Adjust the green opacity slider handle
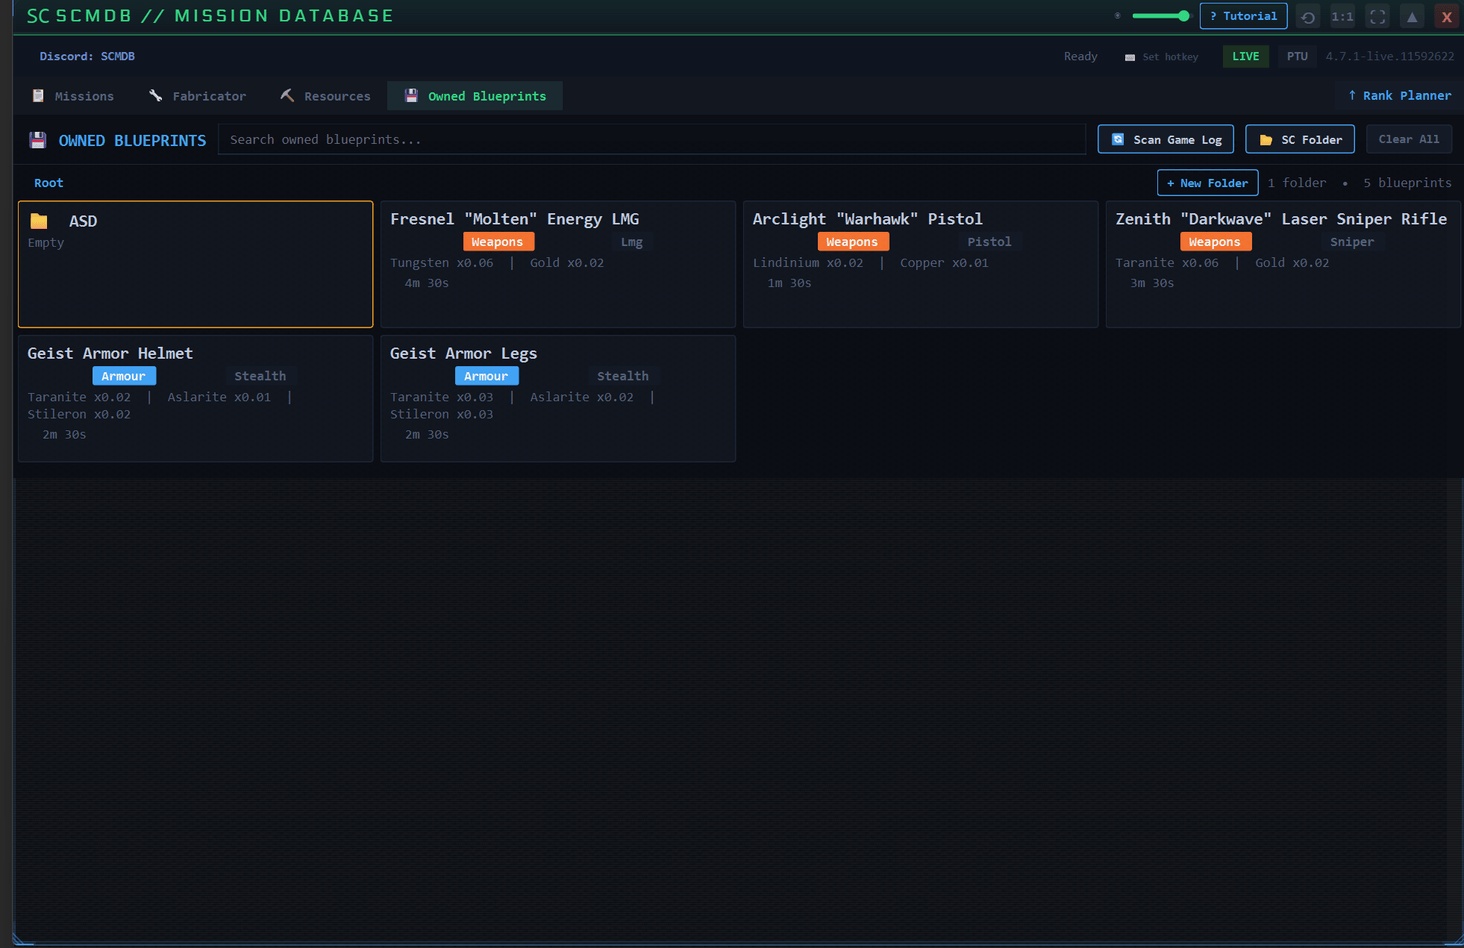Image resolution: width=1464 pixels, height=948 pixels. click(x=1183, y=16)
